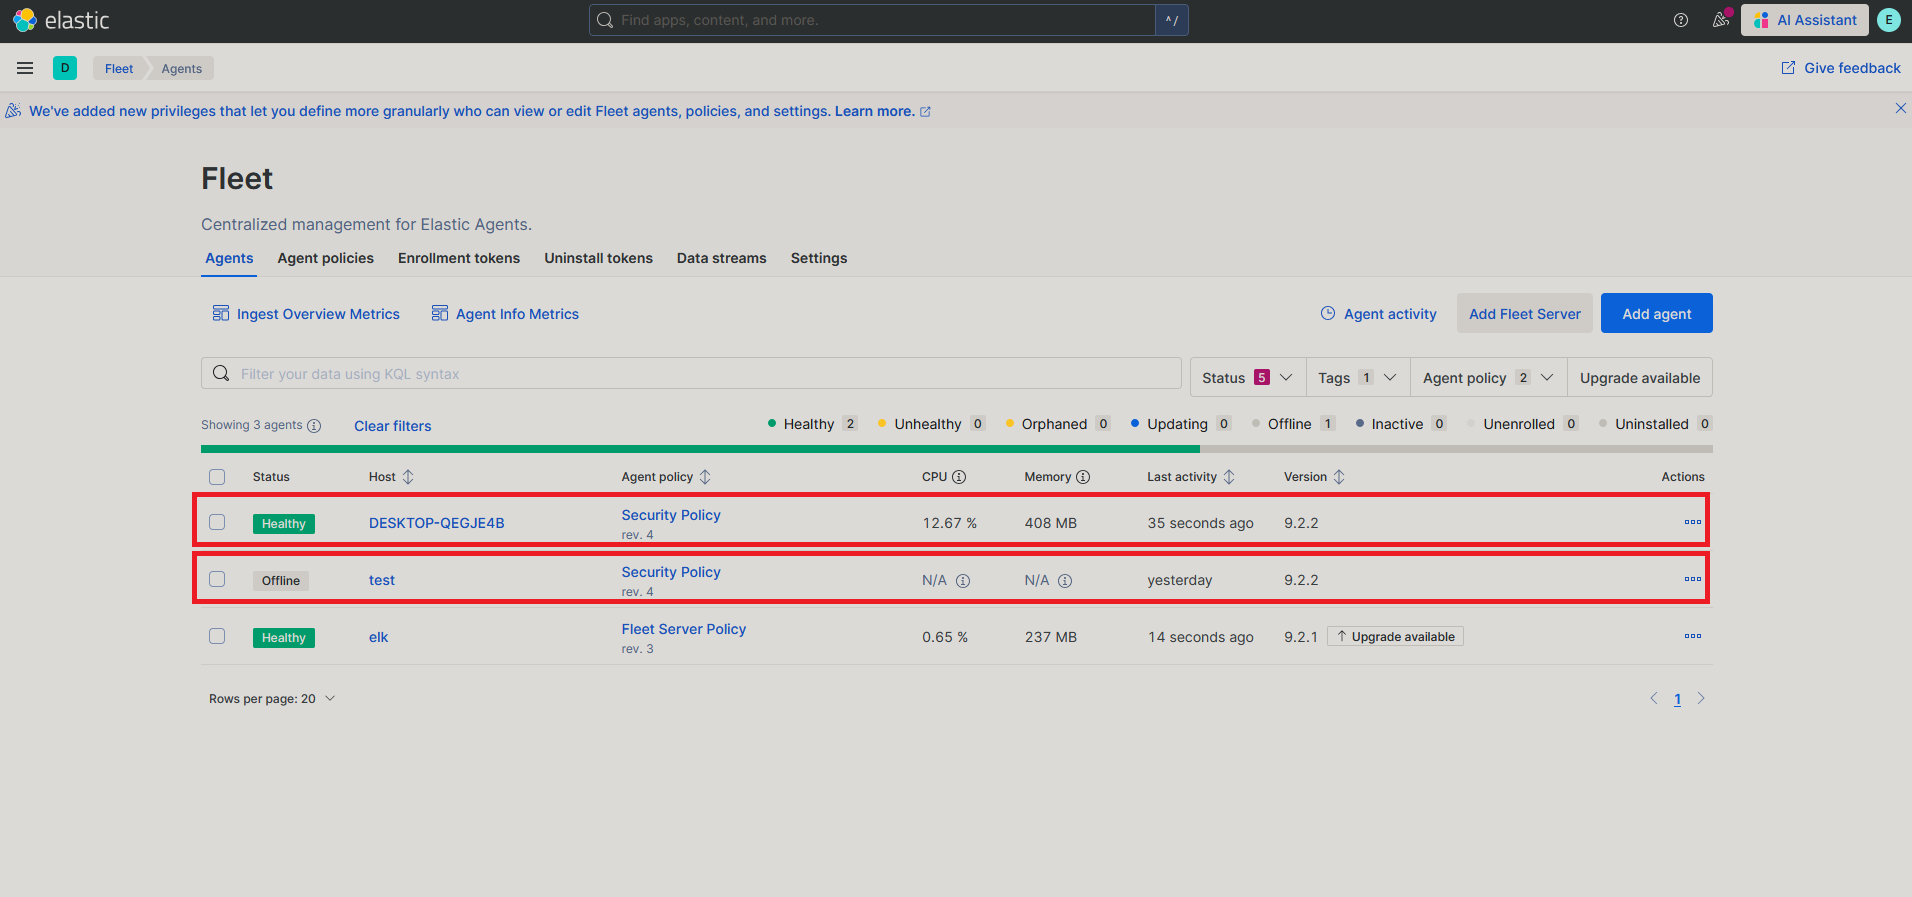Click the Healthy status badge for elk
The height and width of the screenshot is (897, 1912).
tap(284, 638)
